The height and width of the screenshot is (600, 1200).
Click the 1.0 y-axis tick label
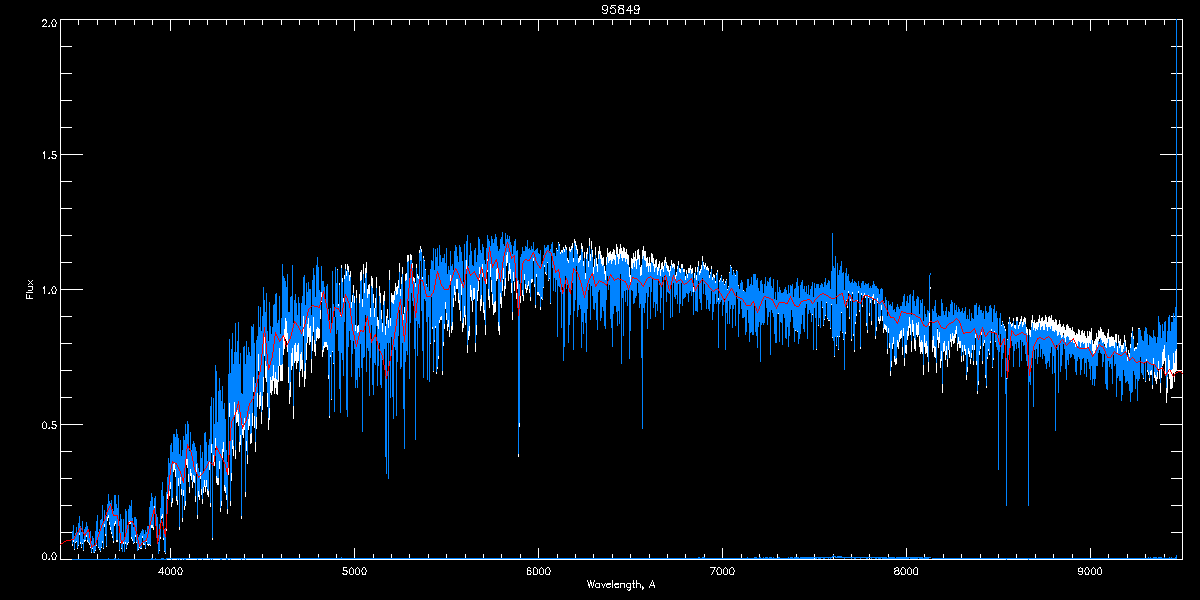click(x=48, y=290)
